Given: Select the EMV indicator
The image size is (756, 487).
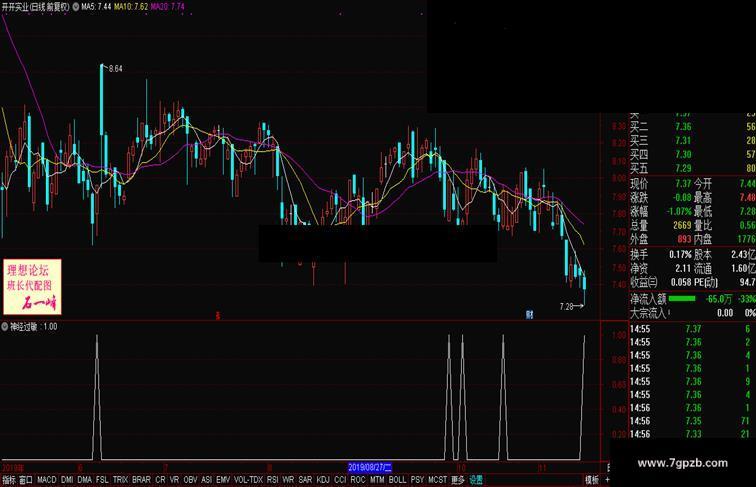Looking at the screenshot, I should tap(223, 480).
